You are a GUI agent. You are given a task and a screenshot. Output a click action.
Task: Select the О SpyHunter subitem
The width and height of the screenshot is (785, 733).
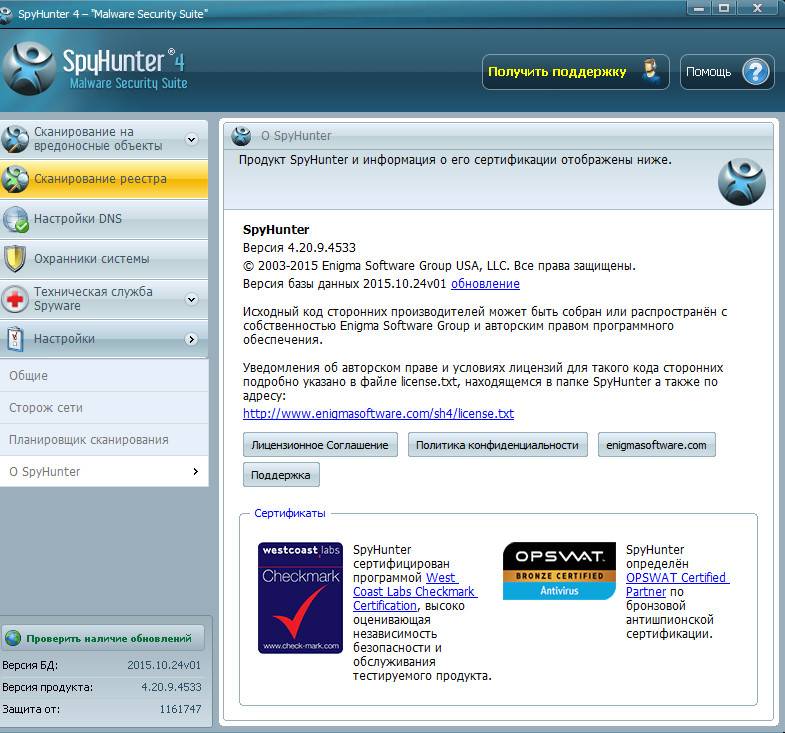(x=104, y=472)
